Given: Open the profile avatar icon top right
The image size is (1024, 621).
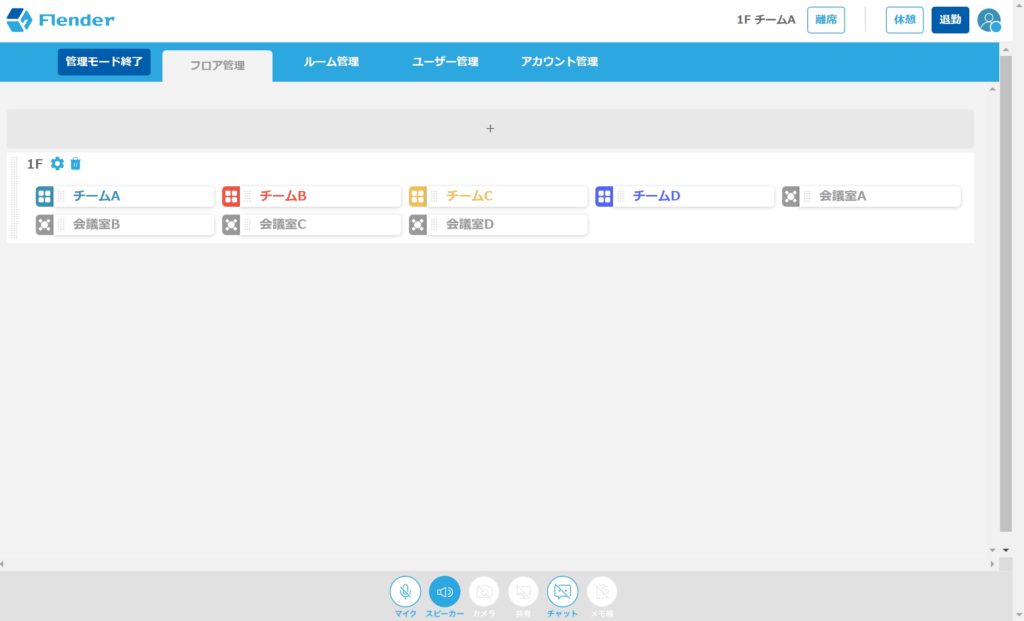Looking at the screenshot, I should coord(988,20).
